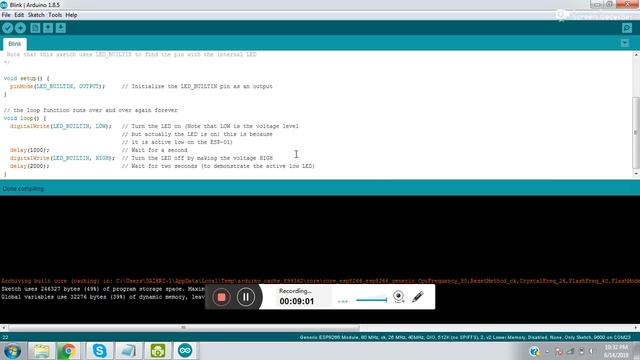Open Skype from the taskbar
This screenshot has width=640, height=360.
click(100, 351)
